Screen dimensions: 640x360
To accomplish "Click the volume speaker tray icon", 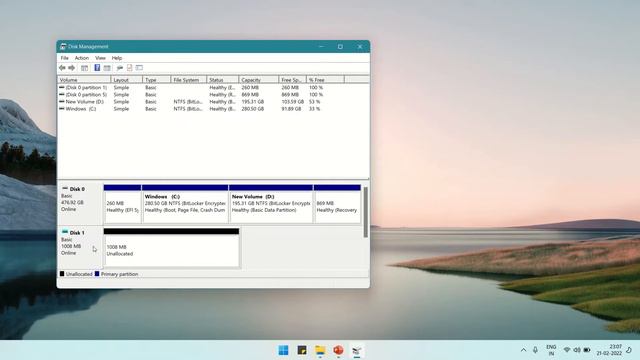I will click(577, 350).
